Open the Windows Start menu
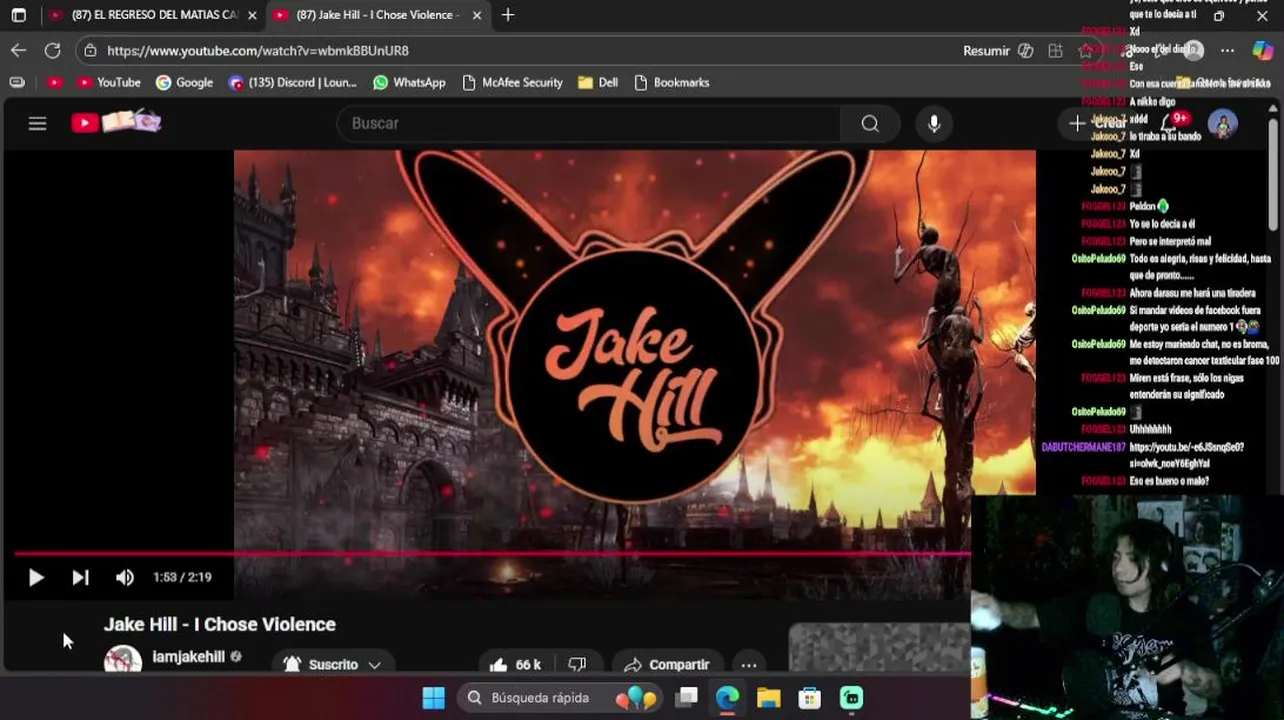 coord(434,698)
